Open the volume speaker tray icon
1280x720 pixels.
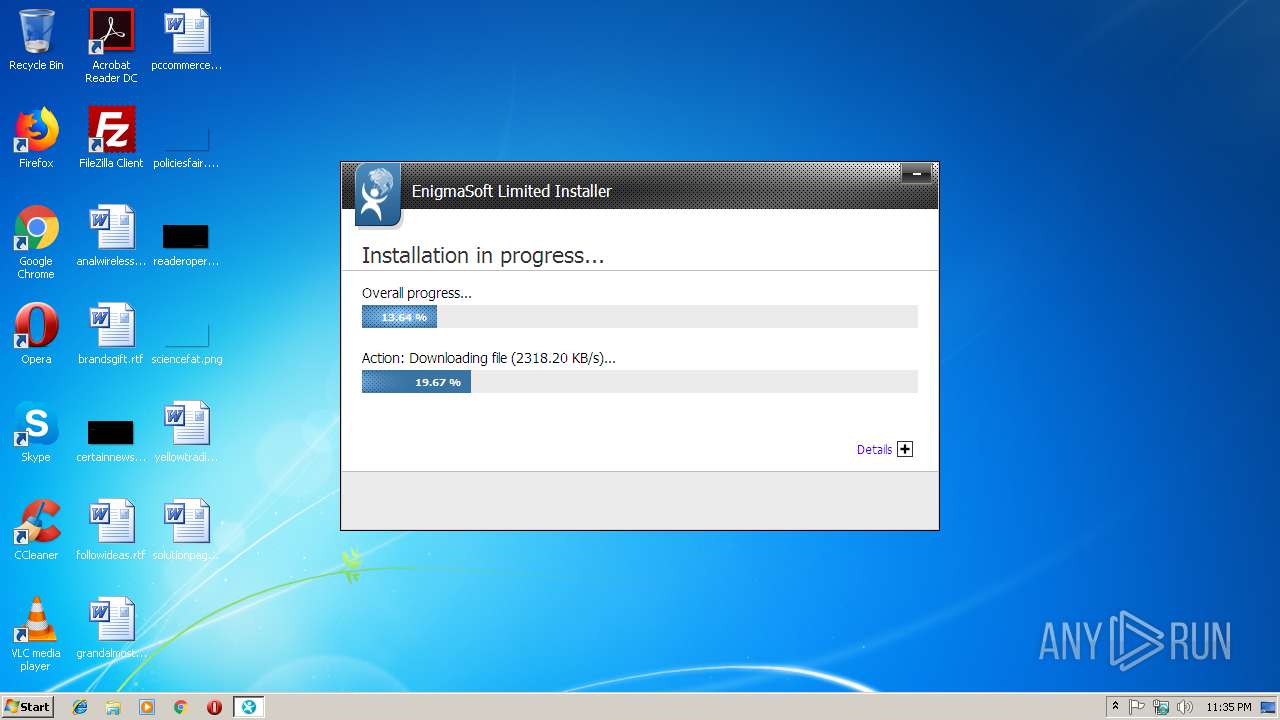pyautogui.click(x=1185, y=707)
